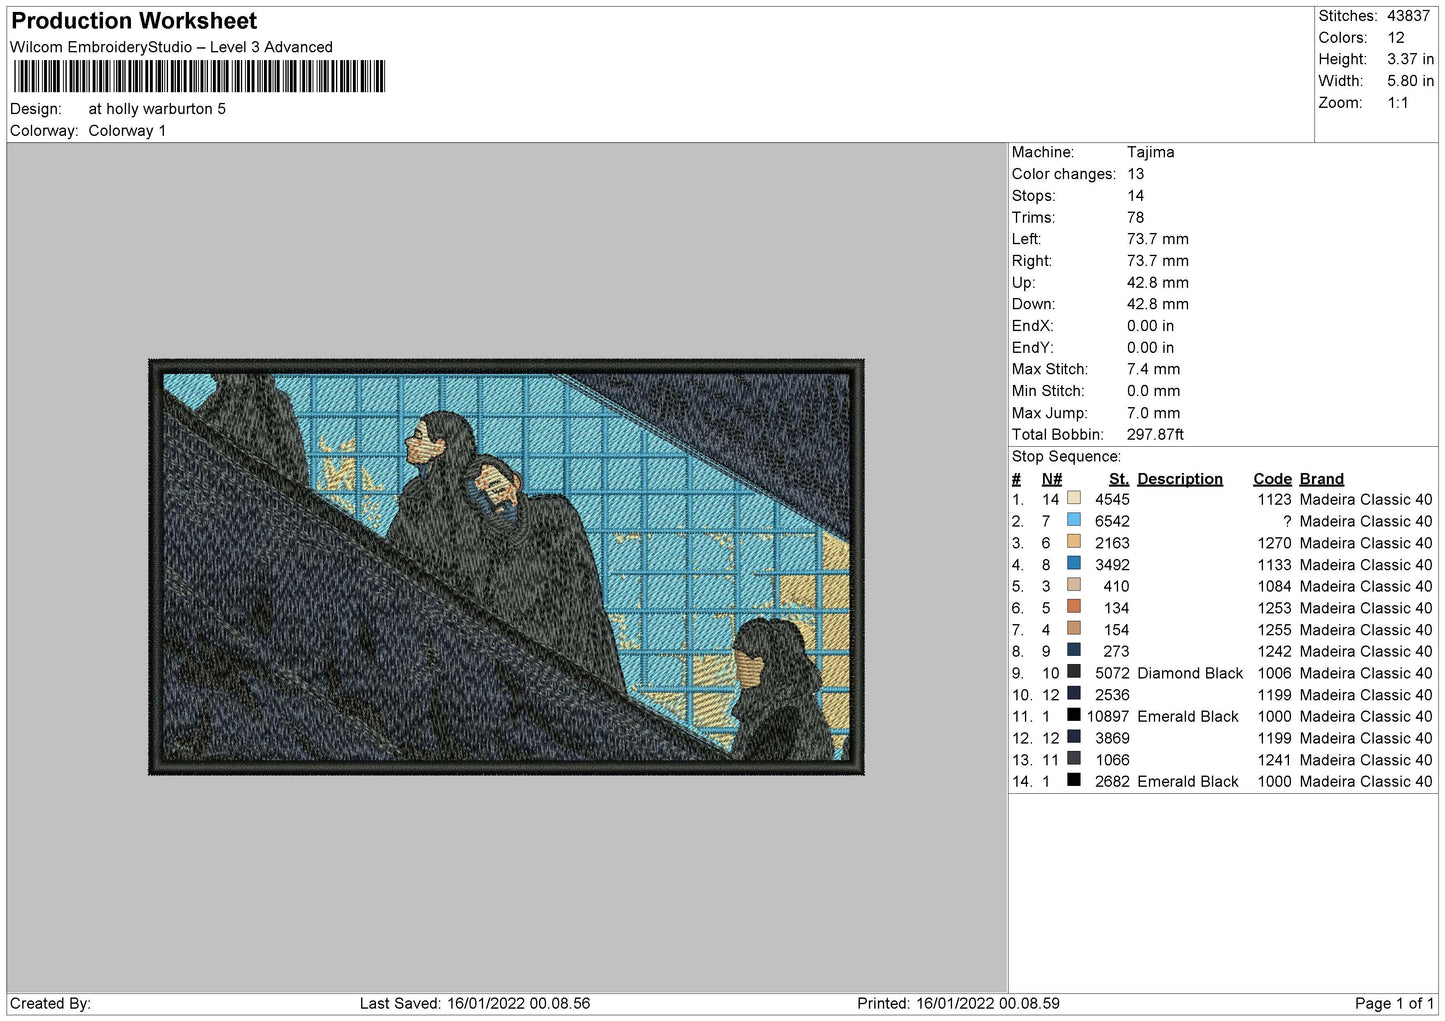Screen dimensions: 1445x1021
Task: Select the 'Color changes:' label
Action: pyautogui.click(x=1064, y=174)
